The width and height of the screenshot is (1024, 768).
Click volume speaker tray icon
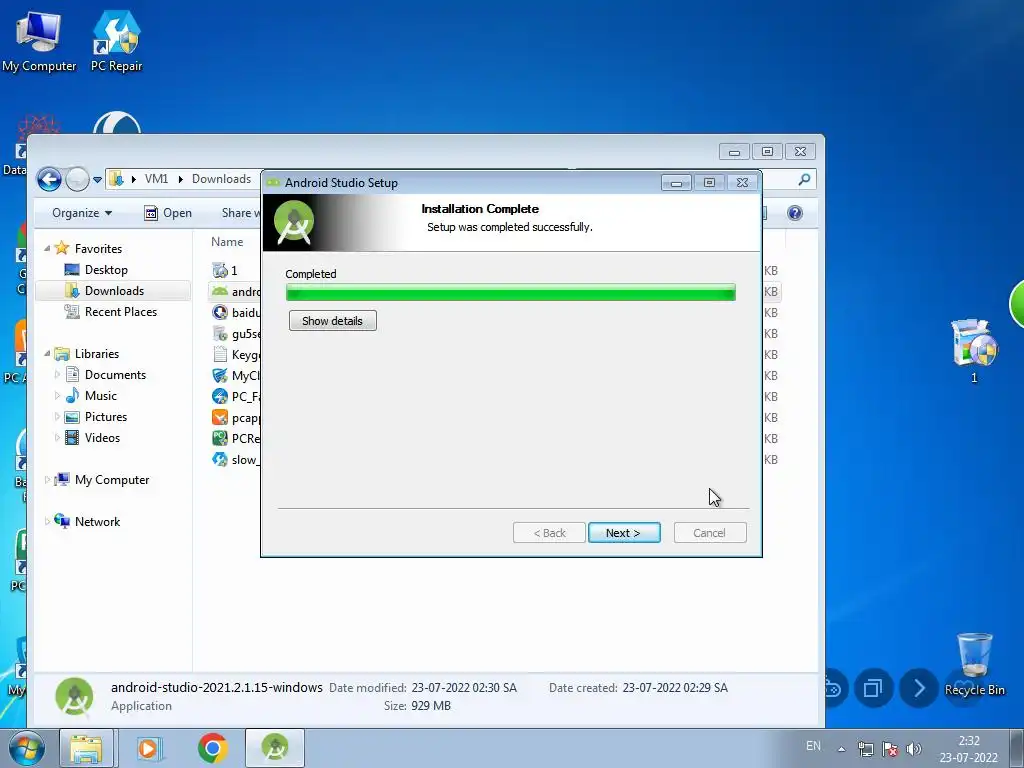pyautogui.click(x=914, y=749)
